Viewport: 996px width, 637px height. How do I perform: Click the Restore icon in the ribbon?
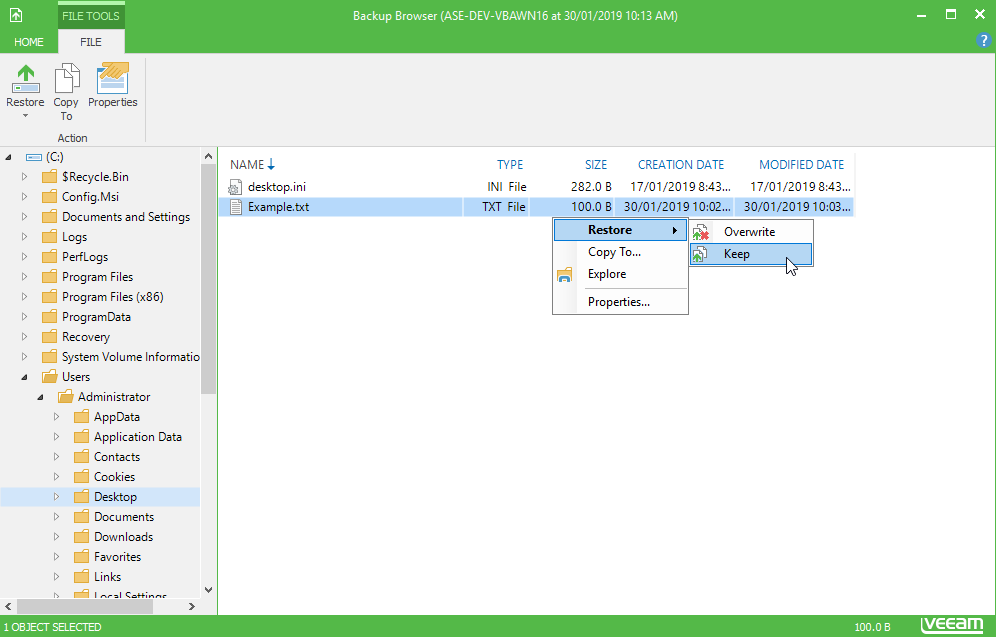pyautogui.click(x=25, y=79)
